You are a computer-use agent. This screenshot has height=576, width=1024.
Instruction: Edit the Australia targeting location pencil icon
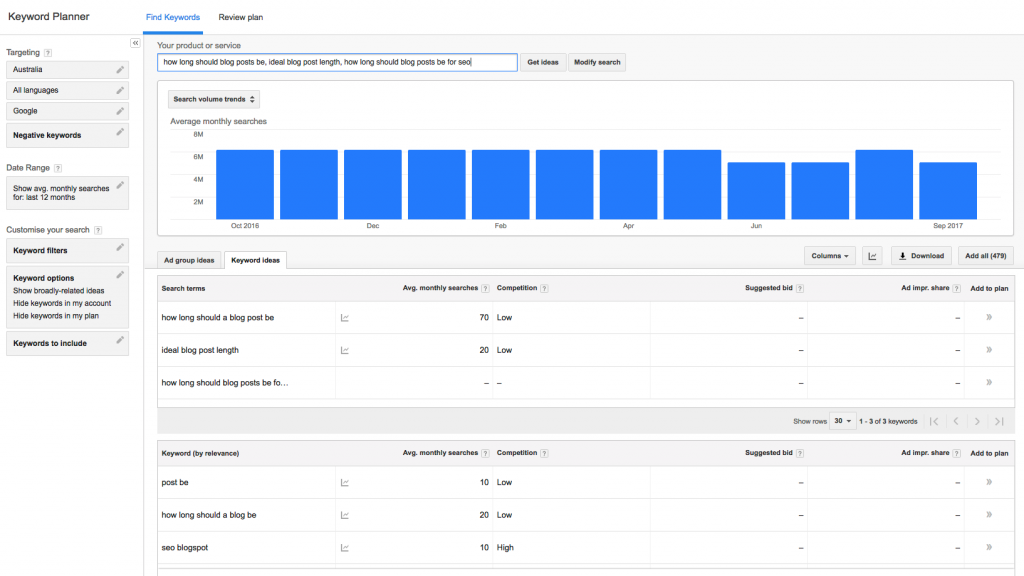tap(120, 70)
